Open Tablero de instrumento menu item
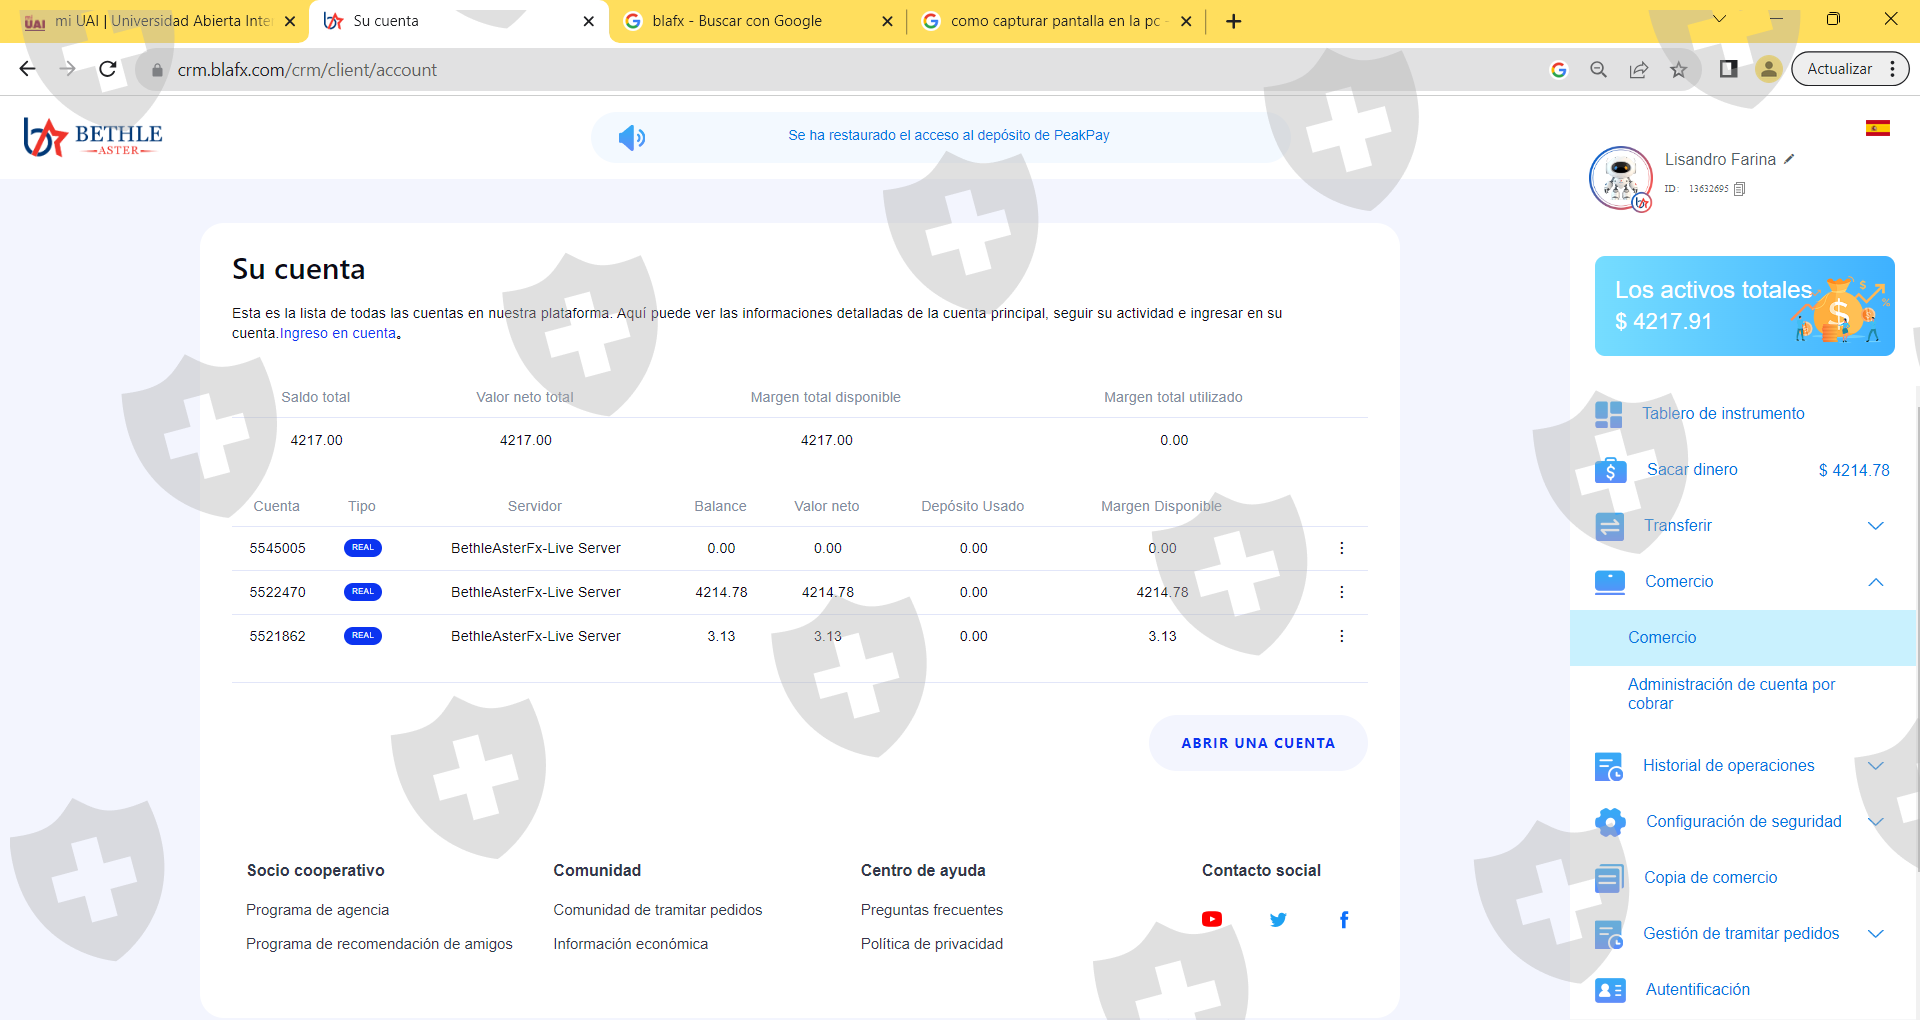The height and width of the screenshot is (1020, 1920). (1722, 414)
